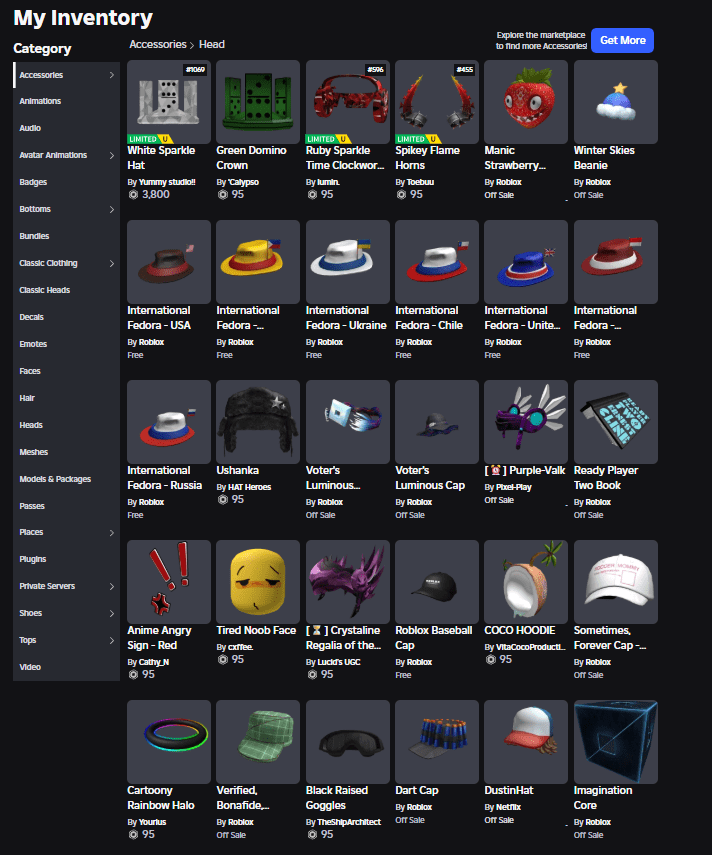Open creator link Yourius
712x855 pixels.
coord(152,822)
